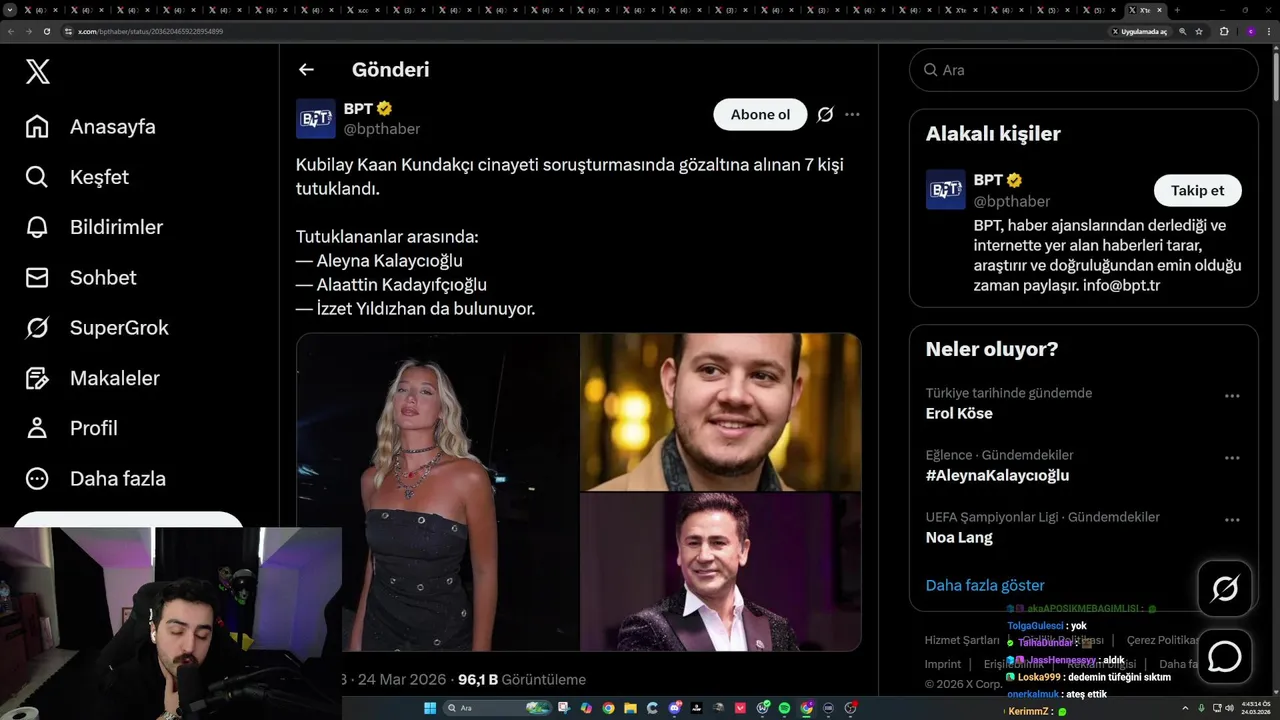The height and width of the screenshot is (720, 1280).
Task: Open Keşfet search icon in sidebar
Action: tap(37, 177)
